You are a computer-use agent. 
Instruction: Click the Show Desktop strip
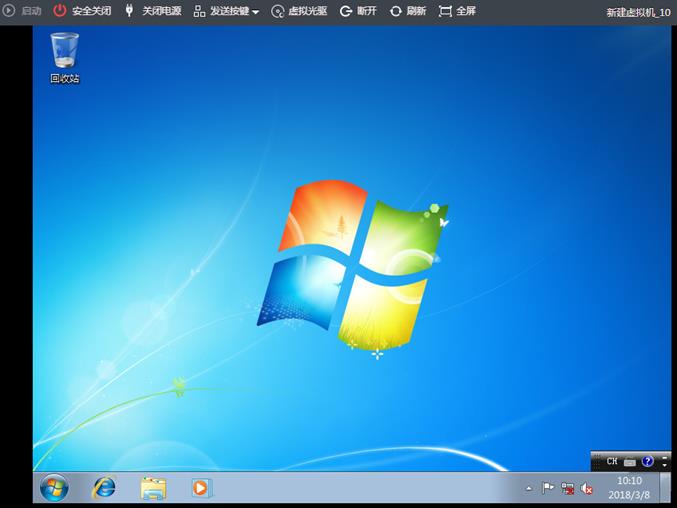click(x=665, y=488)
